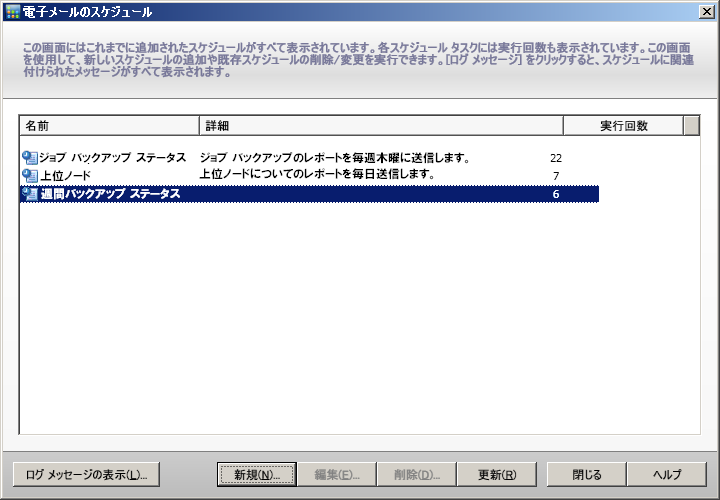Click the description 上位ノードについてのレポートを毎日送信します。
This screenshot has height=500, width=720.
pyautogui.click(x=317, y=174)
